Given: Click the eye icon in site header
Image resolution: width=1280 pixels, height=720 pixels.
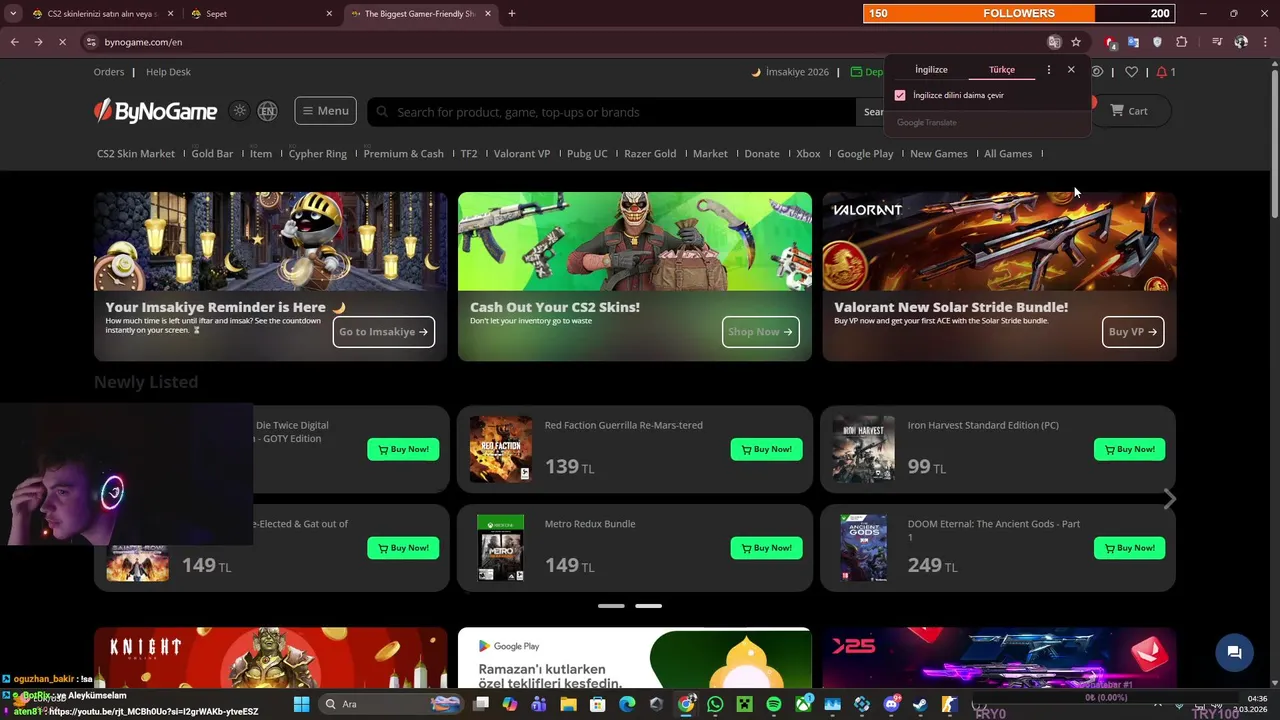Looking at the screenshot, I should 1097,72.
